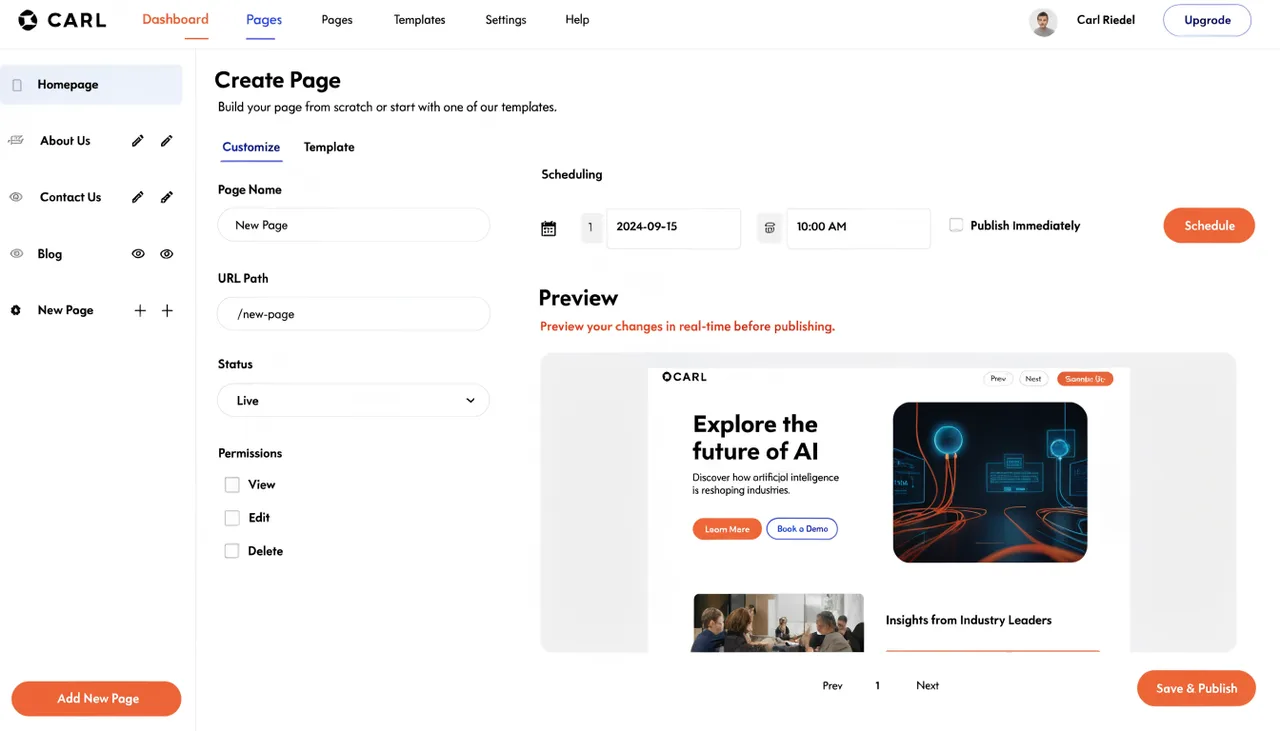Click the Learn More button in preview

coord(727,529)
